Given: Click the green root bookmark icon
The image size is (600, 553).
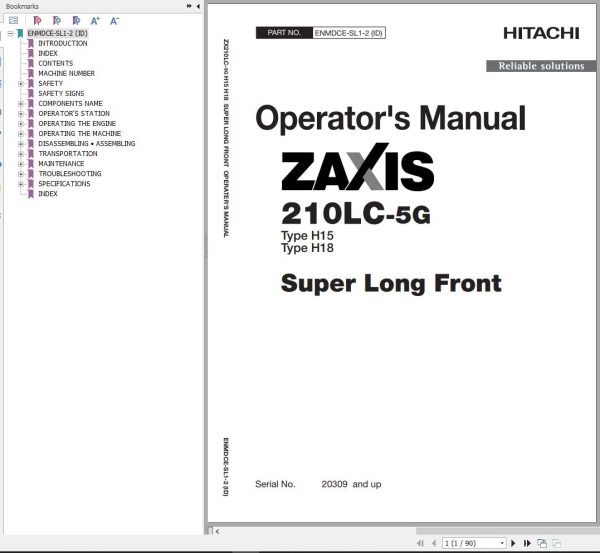Looking at the screenshot, I should tap(20, 33).
